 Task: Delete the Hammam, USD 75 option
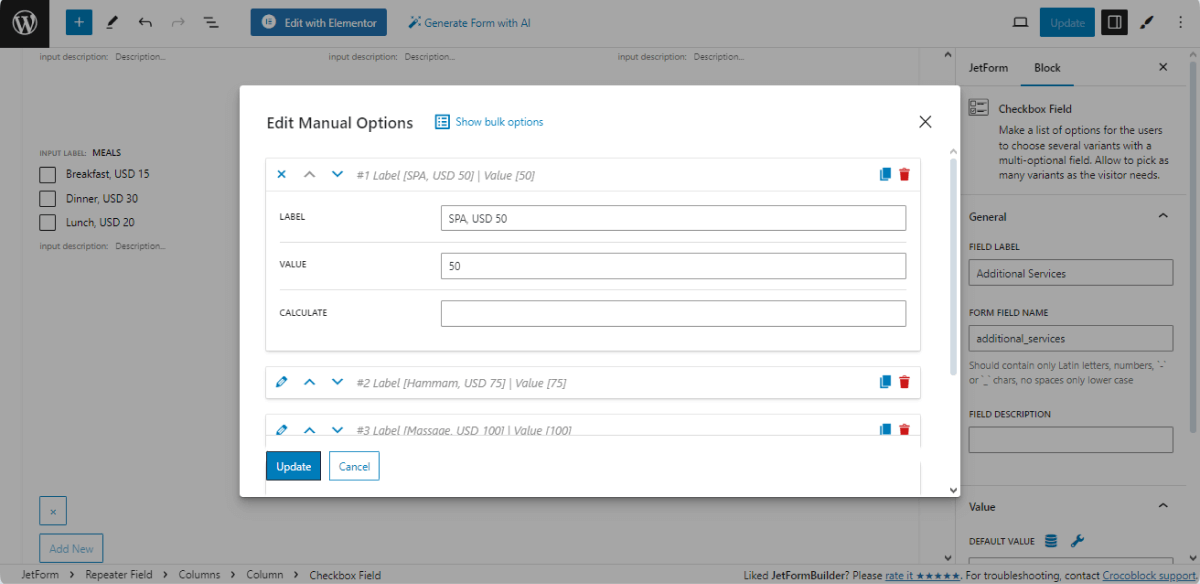(904, 381)
